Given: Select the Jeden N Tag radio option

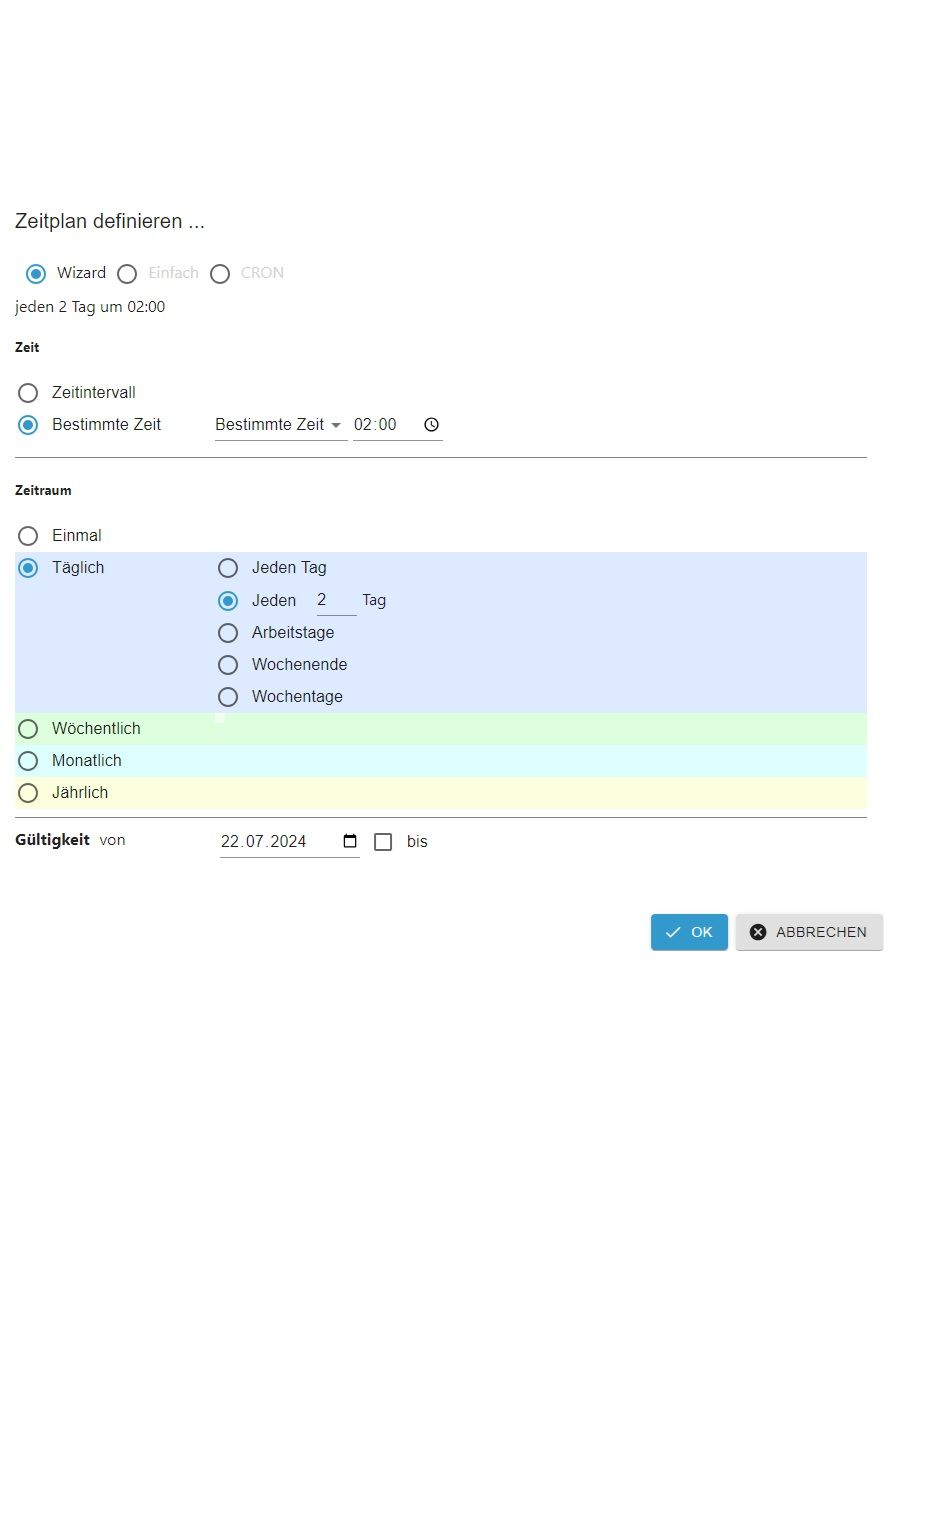Looking at the screenshot, I should (228, 601).
